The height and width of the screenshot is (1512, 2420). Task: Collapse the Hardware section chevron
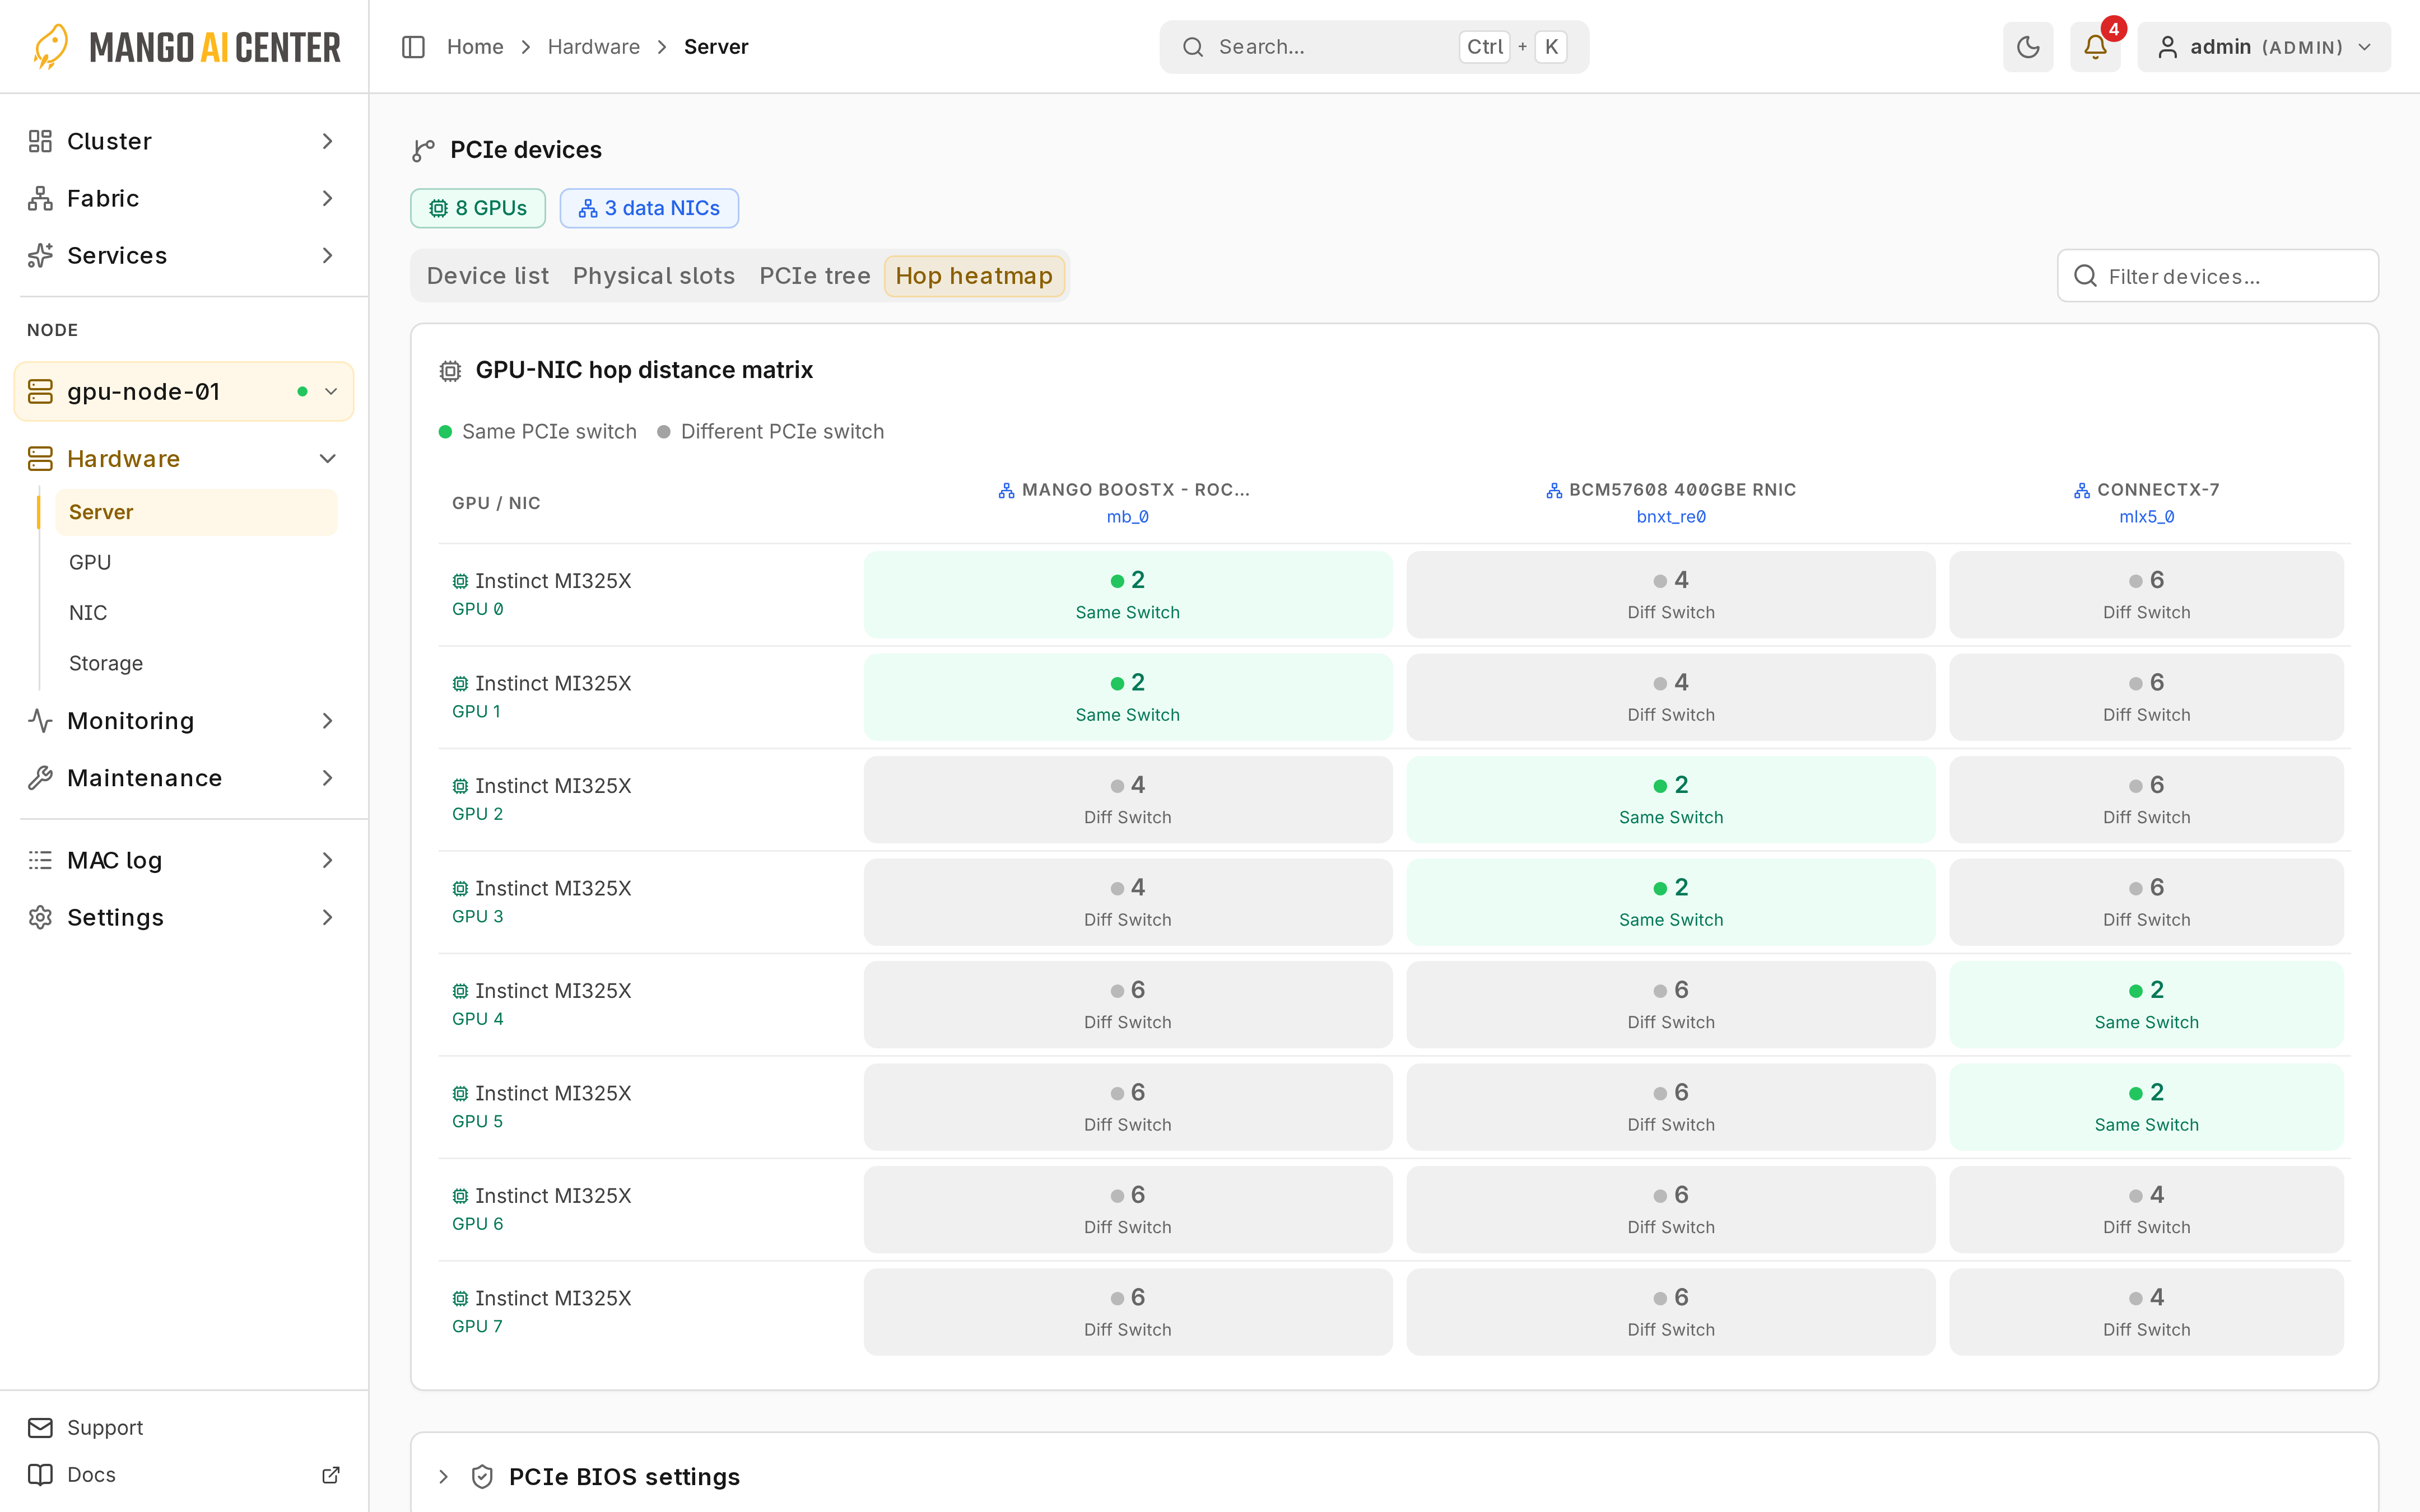(327, 458)
